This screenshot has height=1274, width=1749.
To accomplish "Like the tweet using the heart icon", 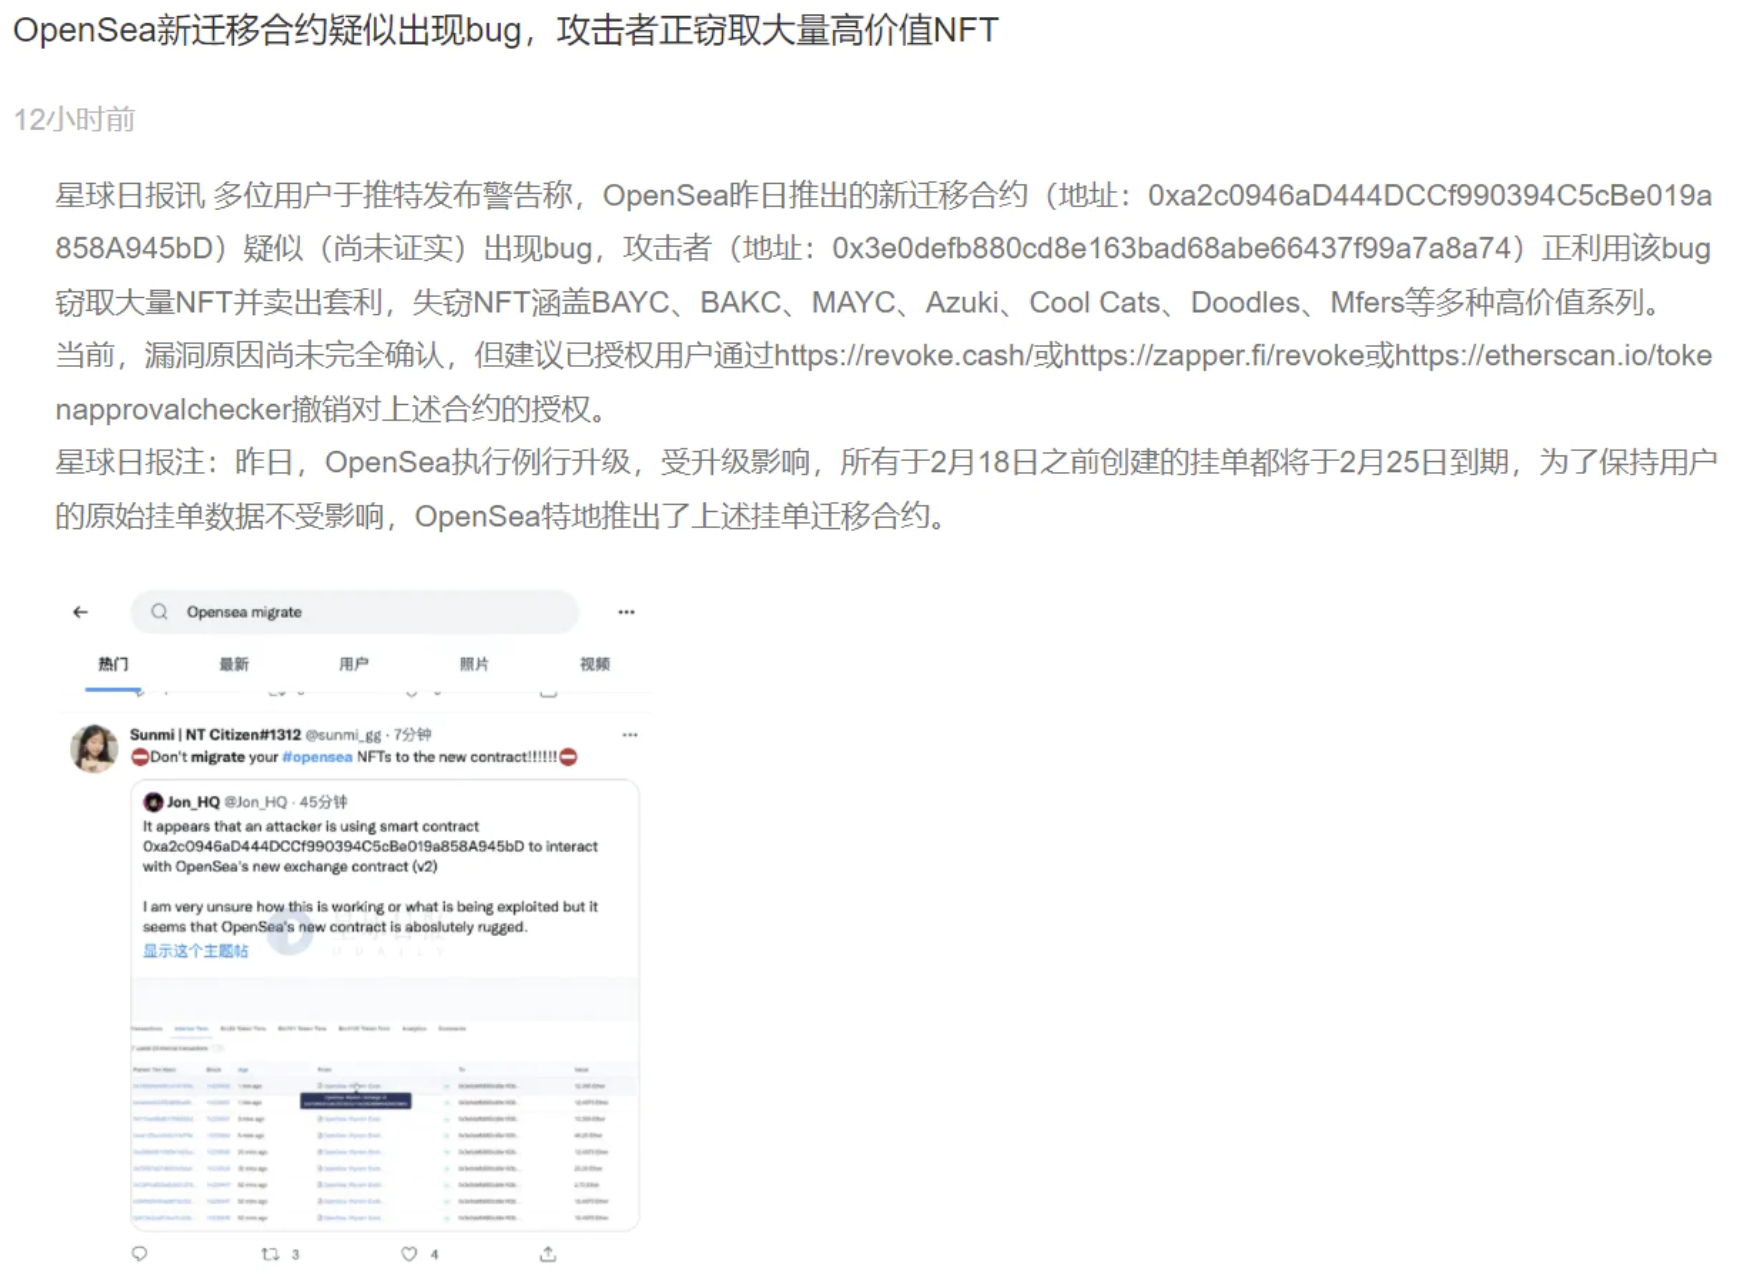I will pyautogui.click(x=408, y=1254).
